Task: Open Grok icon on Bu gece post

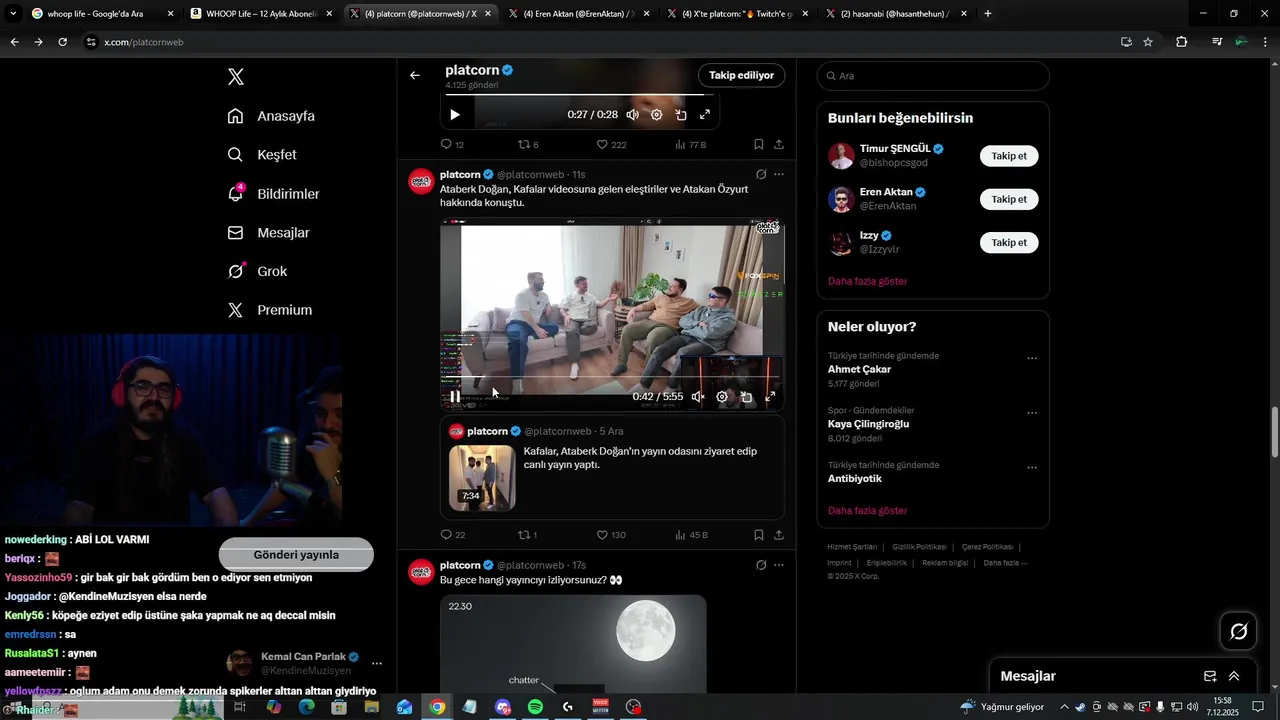Action: (x=761, y=565)
